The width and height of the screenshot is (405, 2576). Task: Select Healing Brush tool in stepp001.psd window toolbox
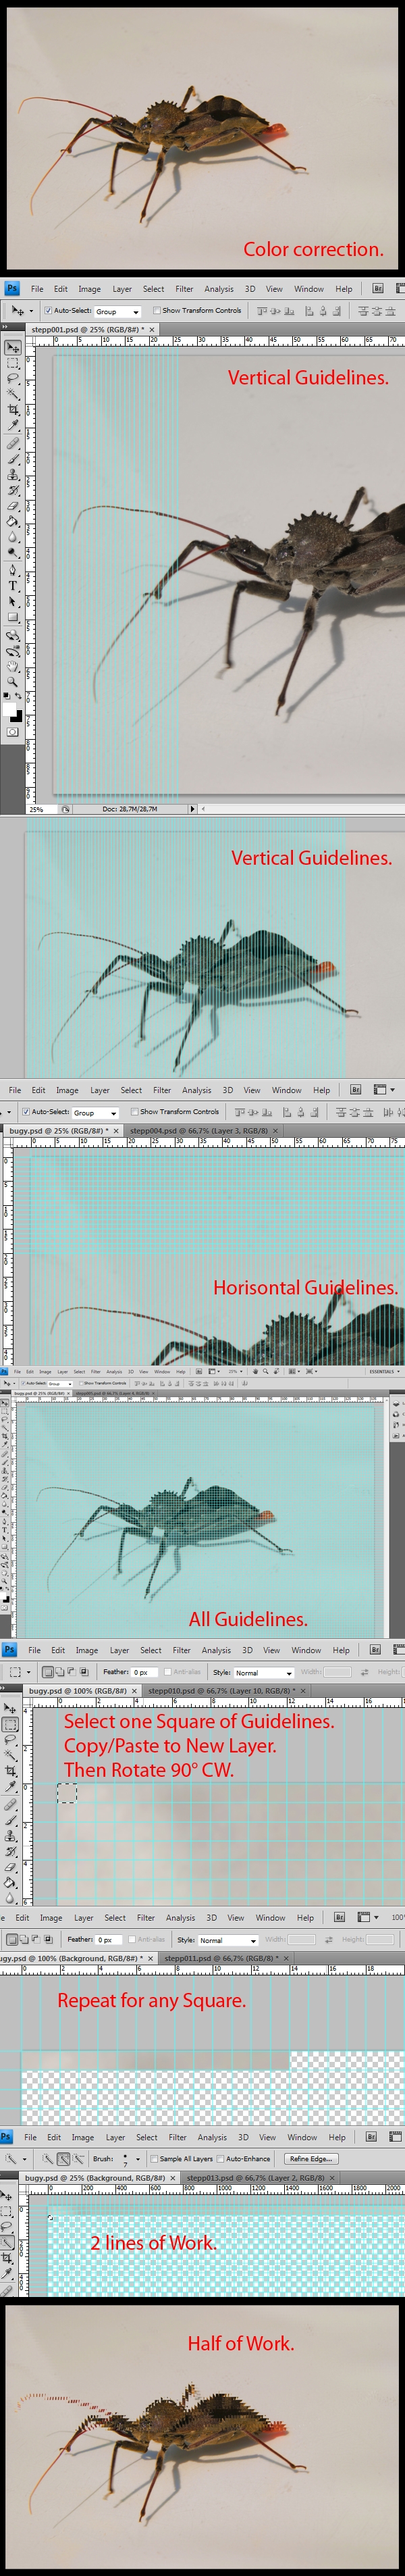pos(12,444)
